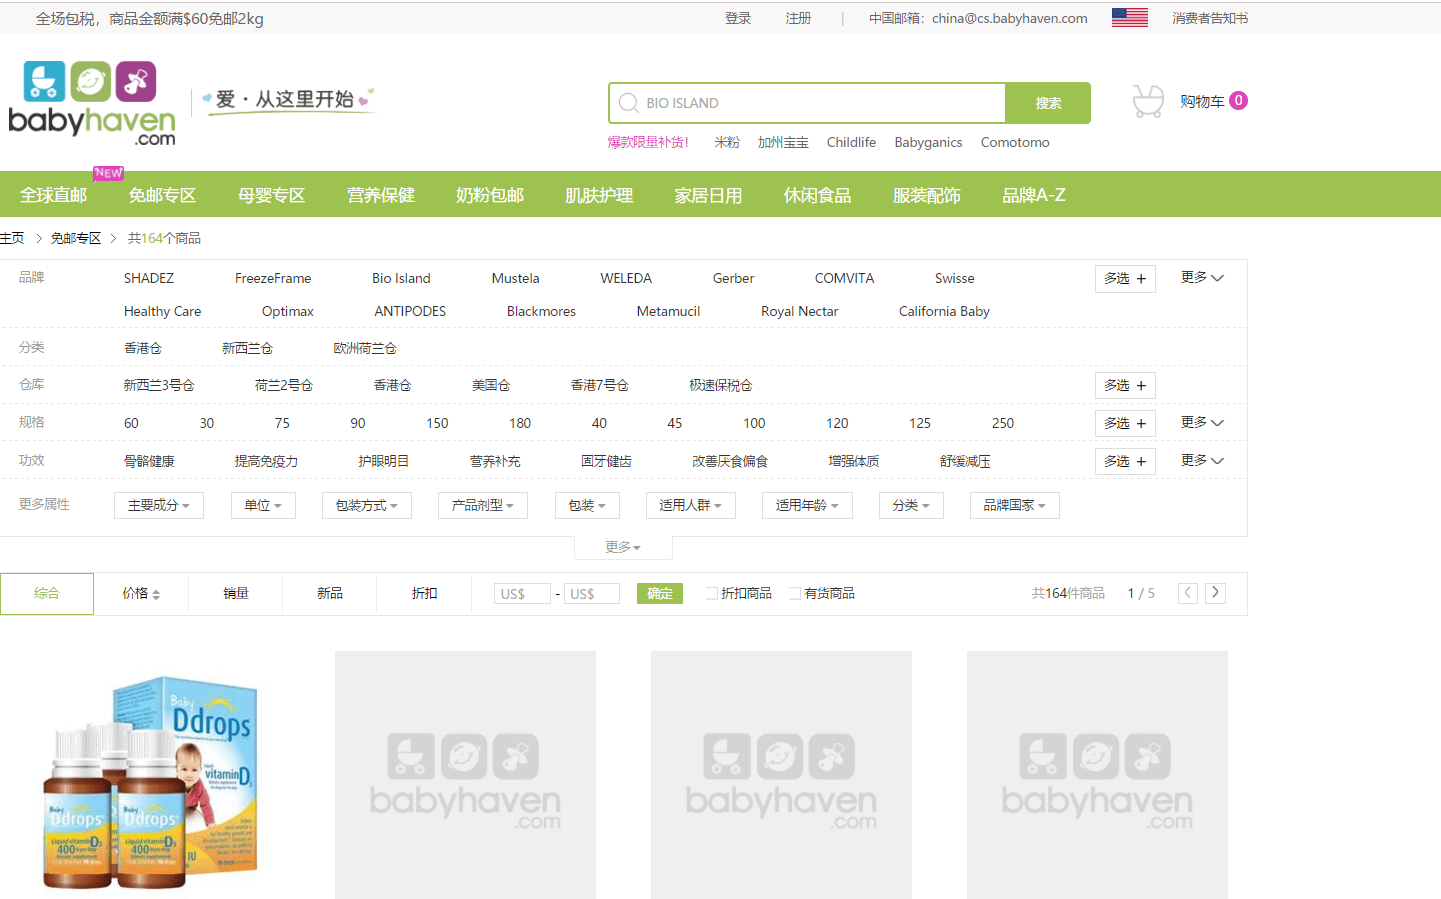
Task: Open the 品牌国家 dropdown
Action: [x=1015, y=505]
